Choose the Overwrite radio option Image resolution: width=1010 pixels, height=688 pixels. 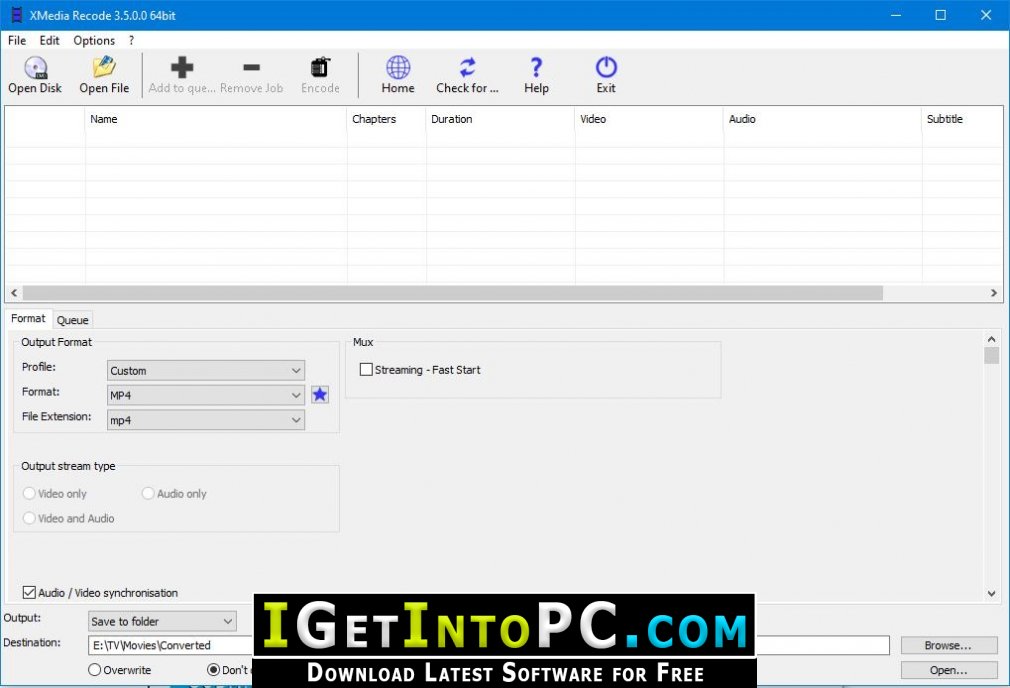(x=95, y=670)
